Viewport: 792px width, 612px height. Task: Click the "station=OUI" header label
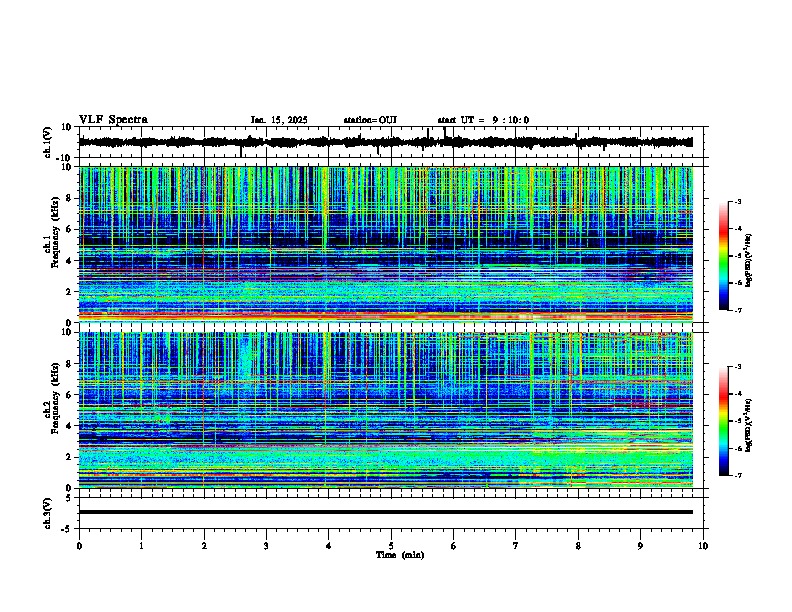click(x=370, y=120)
